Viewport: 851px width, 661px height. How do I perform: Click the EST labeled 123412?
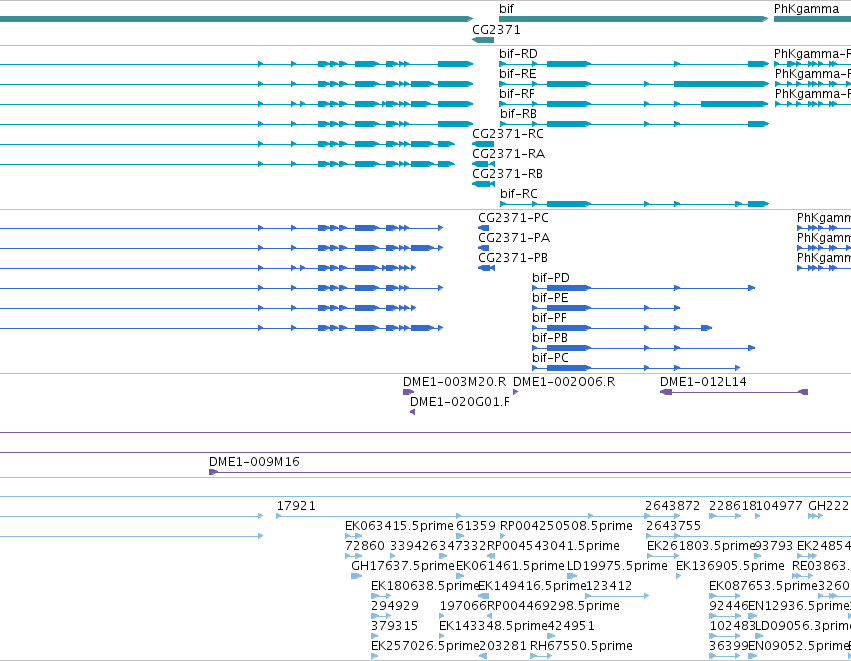tap(609, 586)
